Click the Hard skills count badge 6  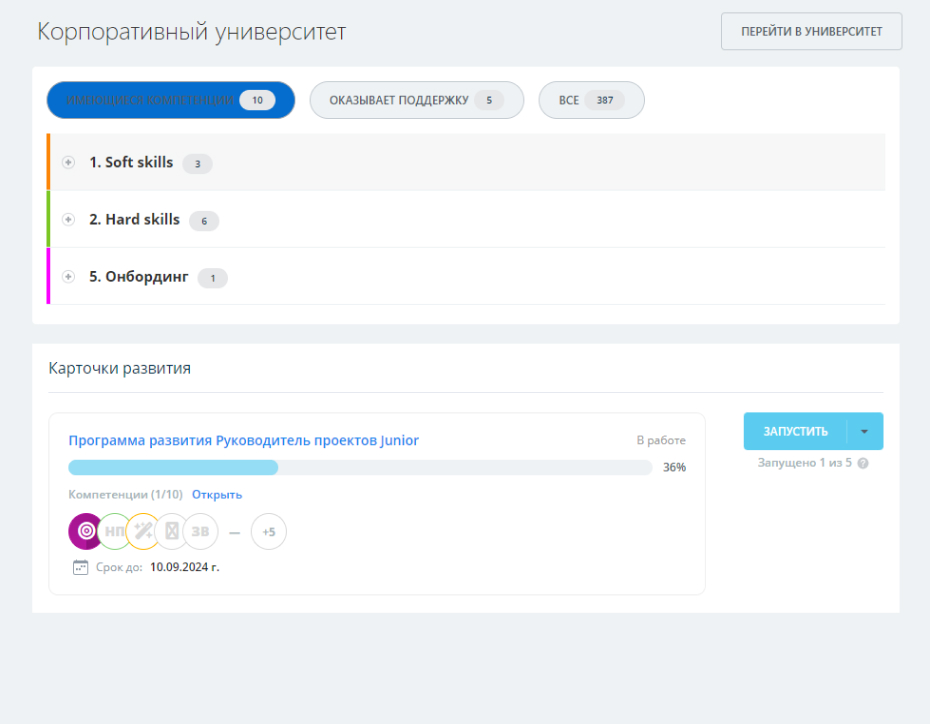click(204, 221)
